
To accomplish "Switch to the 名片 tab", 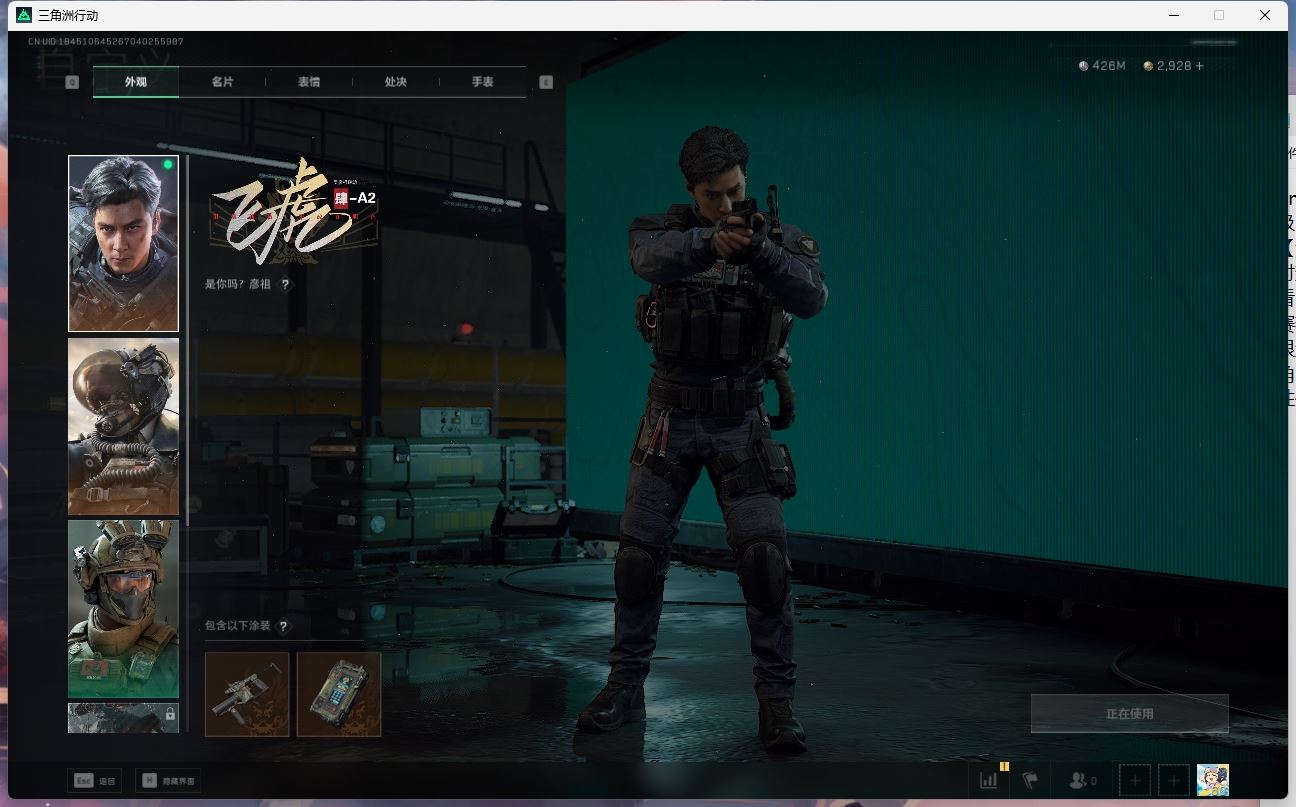I will [x=222, y=82].
